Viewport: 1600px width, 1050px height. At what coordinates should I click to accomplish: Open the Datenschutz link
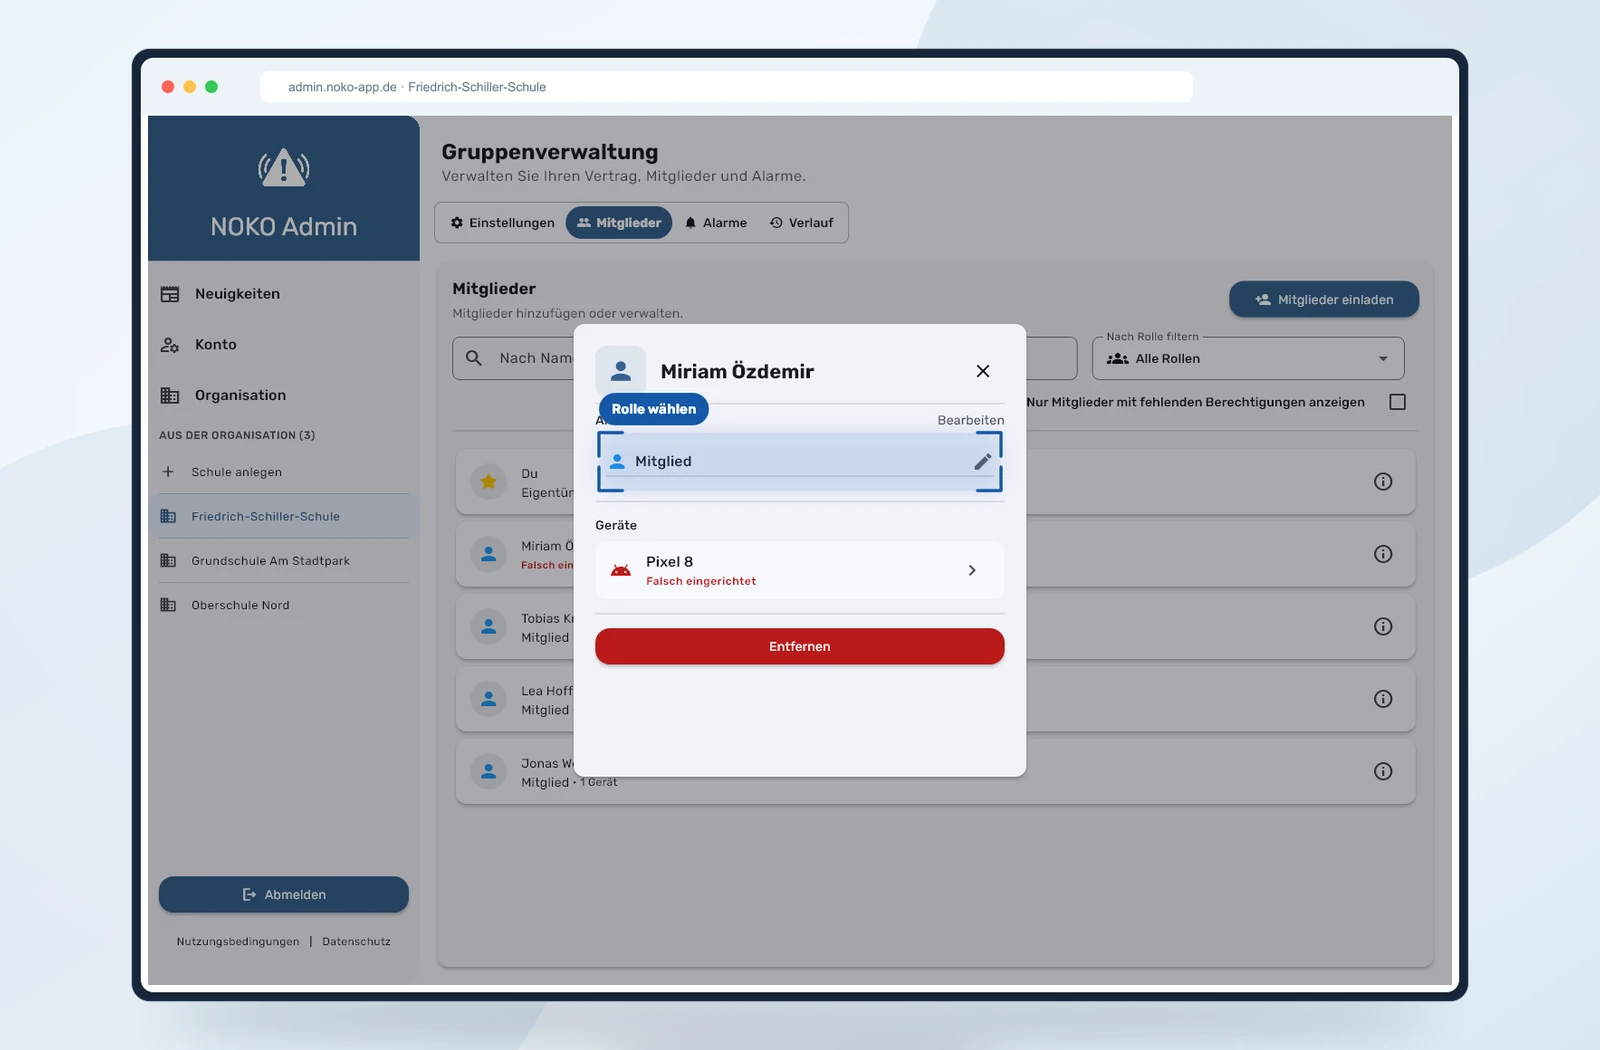(356, 942)
